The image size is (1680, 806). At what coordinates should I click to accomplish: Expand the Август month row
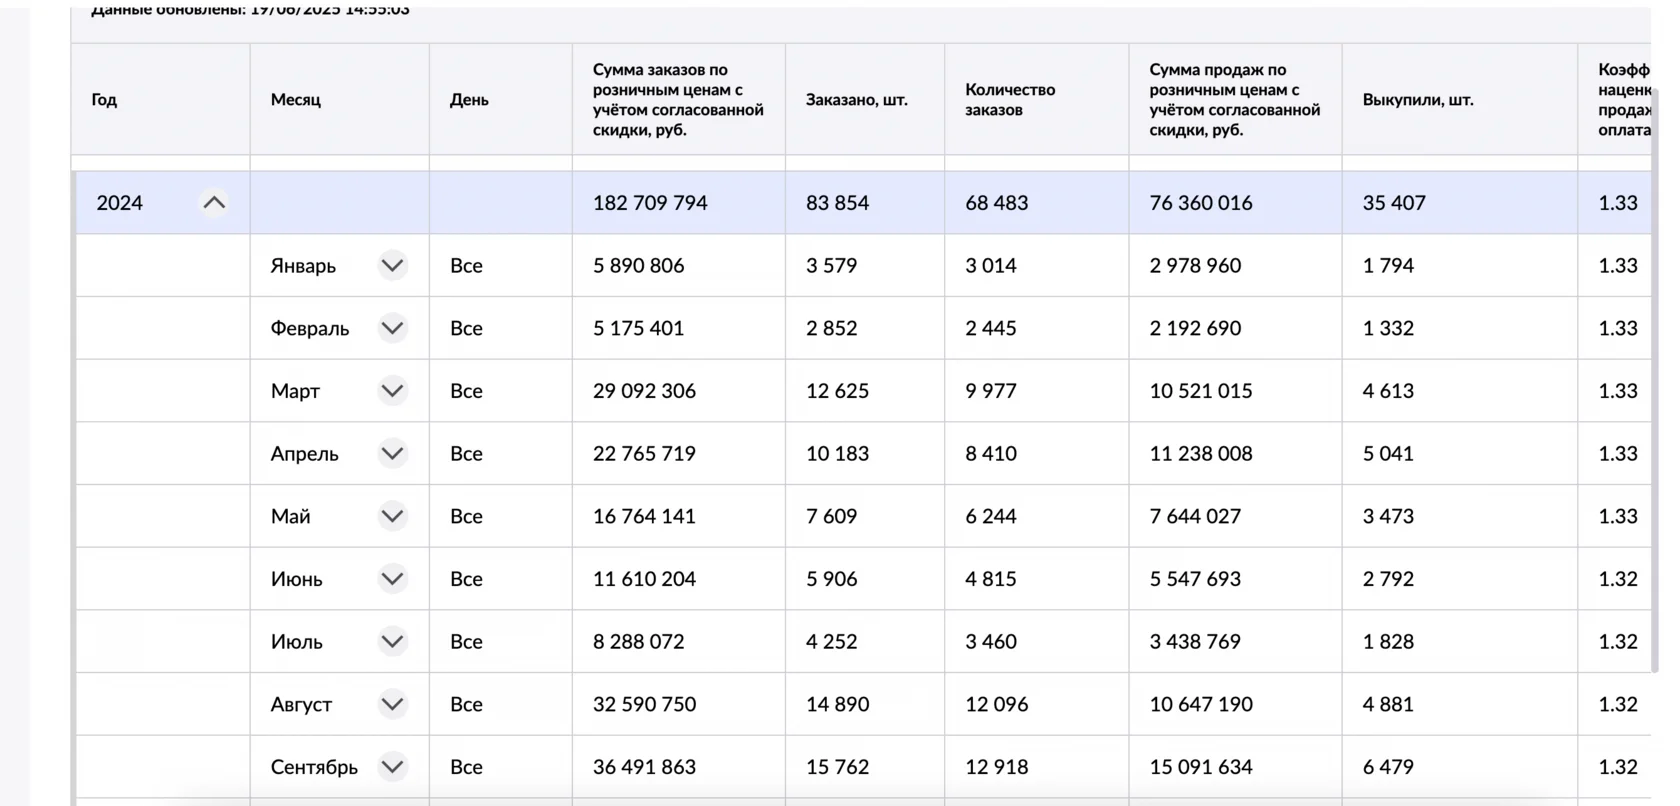coord(393,704)
